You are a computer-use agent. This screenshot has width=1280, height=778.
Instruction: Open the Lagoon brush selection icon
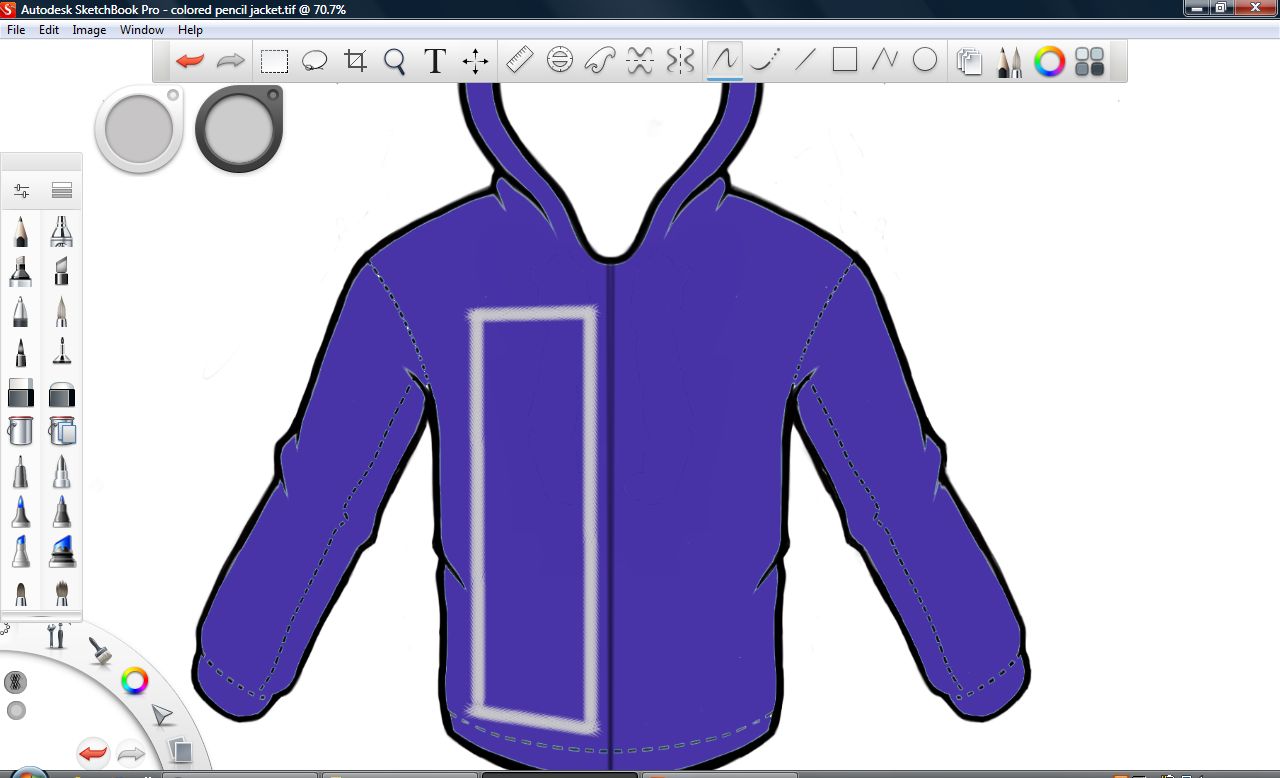pos(99,651)
